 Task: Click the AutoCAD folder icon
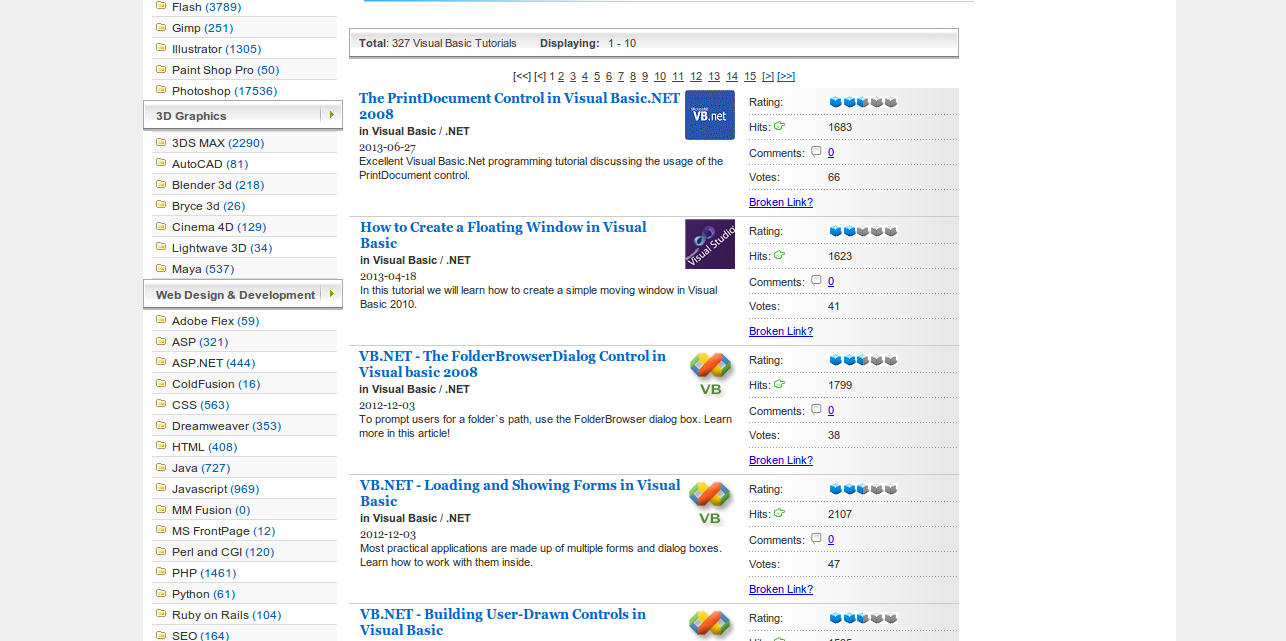(161, 163)
